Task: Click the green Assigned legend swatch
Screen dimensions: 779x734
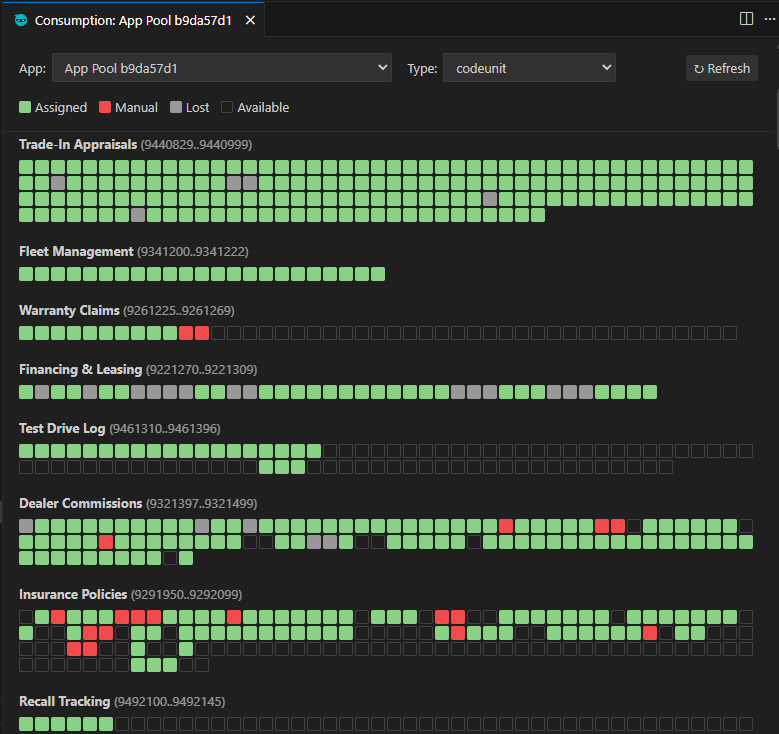Action: click(25, 107)
